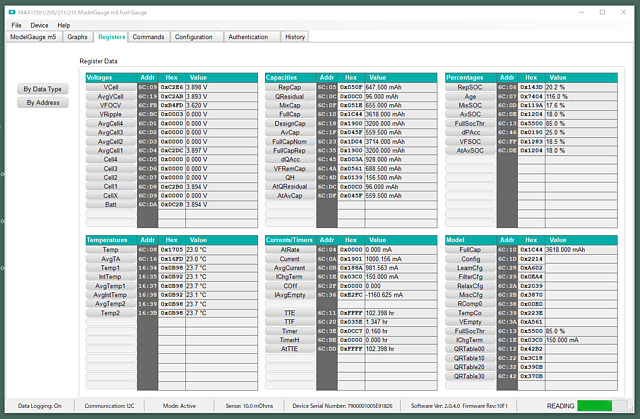Screen dimensions: 640x419
Task: Click the Batt register button
Action: click(111, 204)
